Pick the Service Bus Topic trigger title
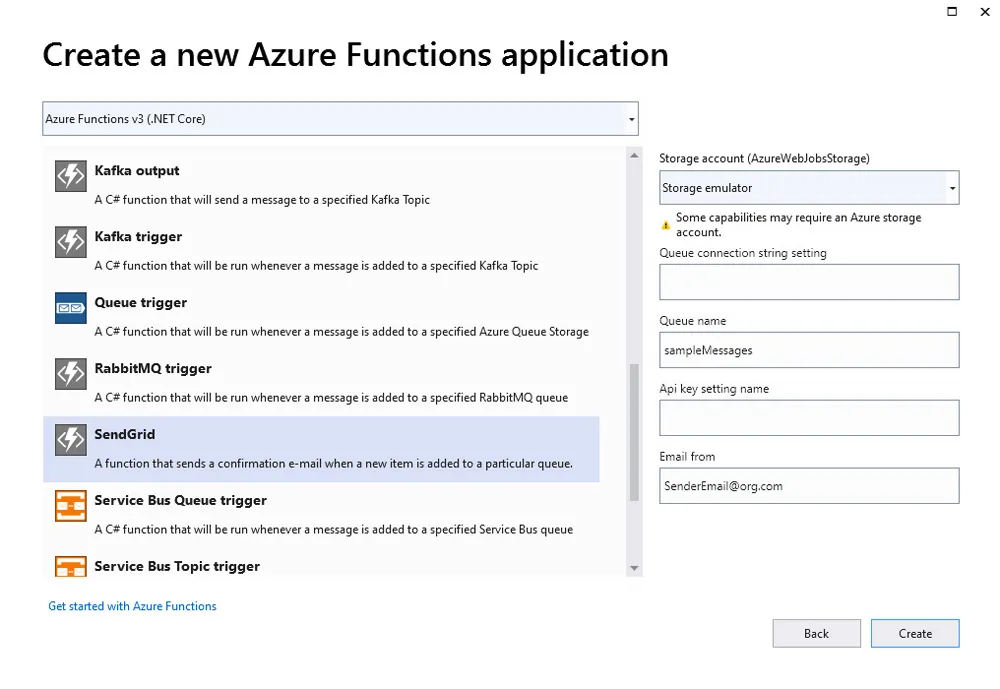The image size is (1000, 689). coord(177,566)
